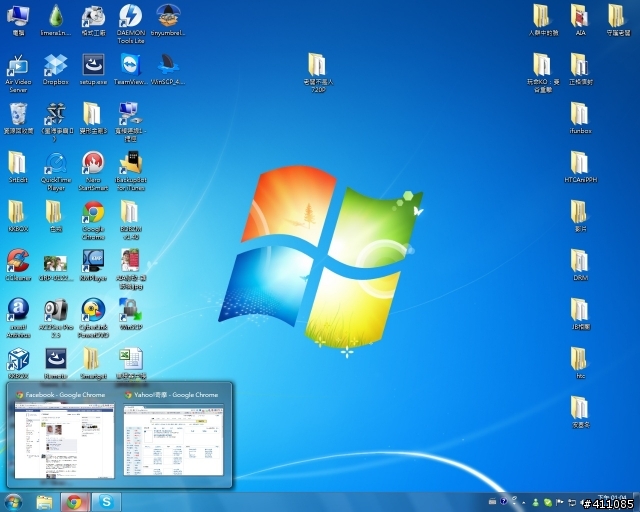Open iBackupBot for iTunes shortcut

tap(131, 171)
